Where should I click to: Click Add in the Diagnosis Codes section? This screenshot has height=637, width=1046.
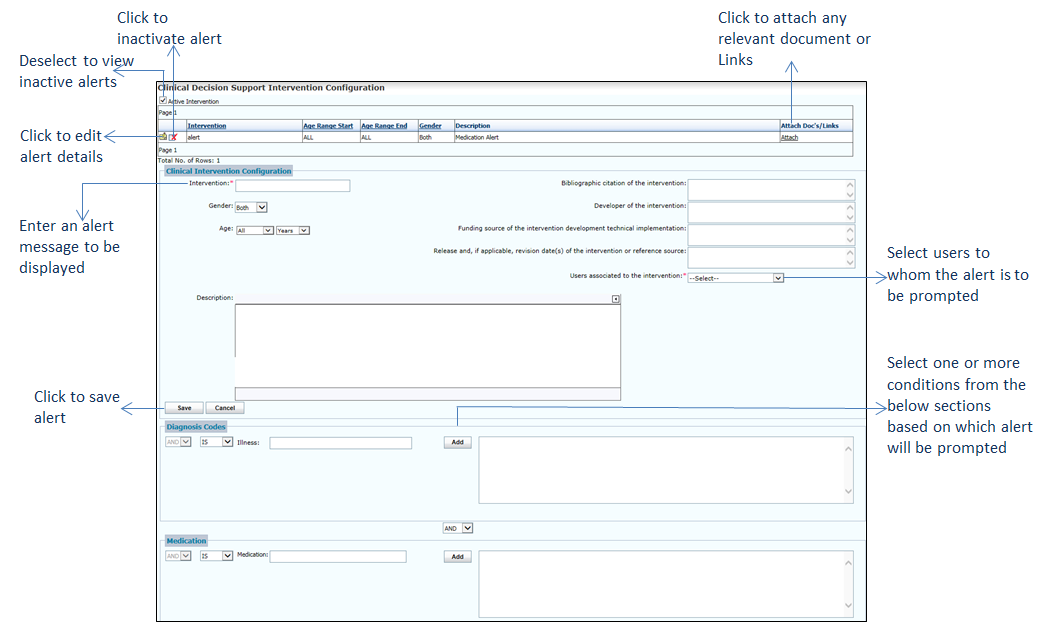[458, 442]
